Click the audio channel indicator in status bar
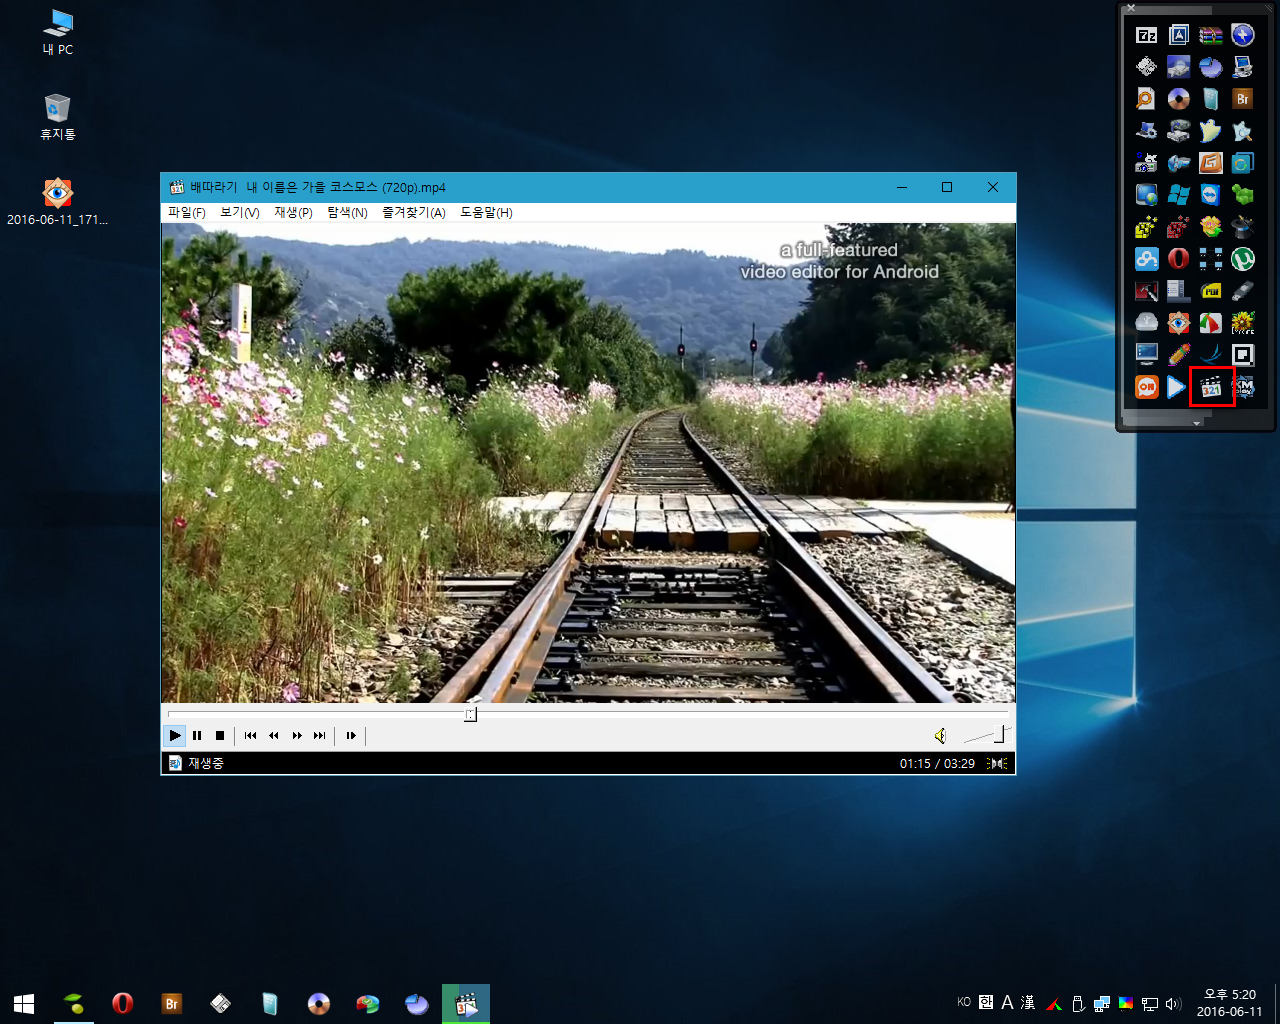Viewport: 1280px width, 1024px height. tap(997, 764)
